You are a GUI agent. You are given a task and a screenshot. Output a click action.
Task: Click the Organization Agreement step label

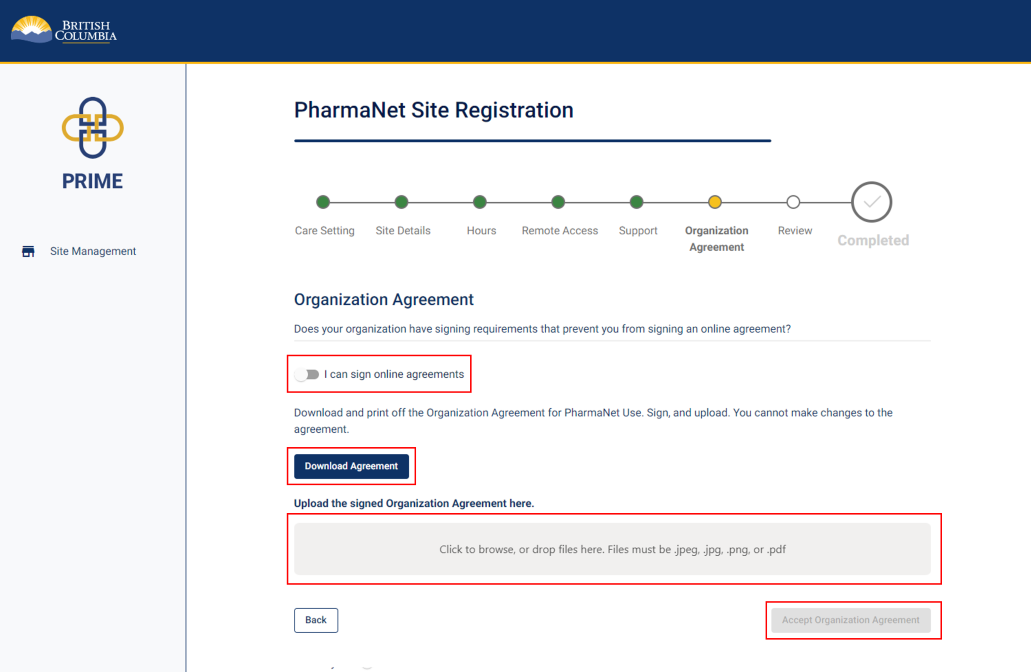(x=716, y=238)
